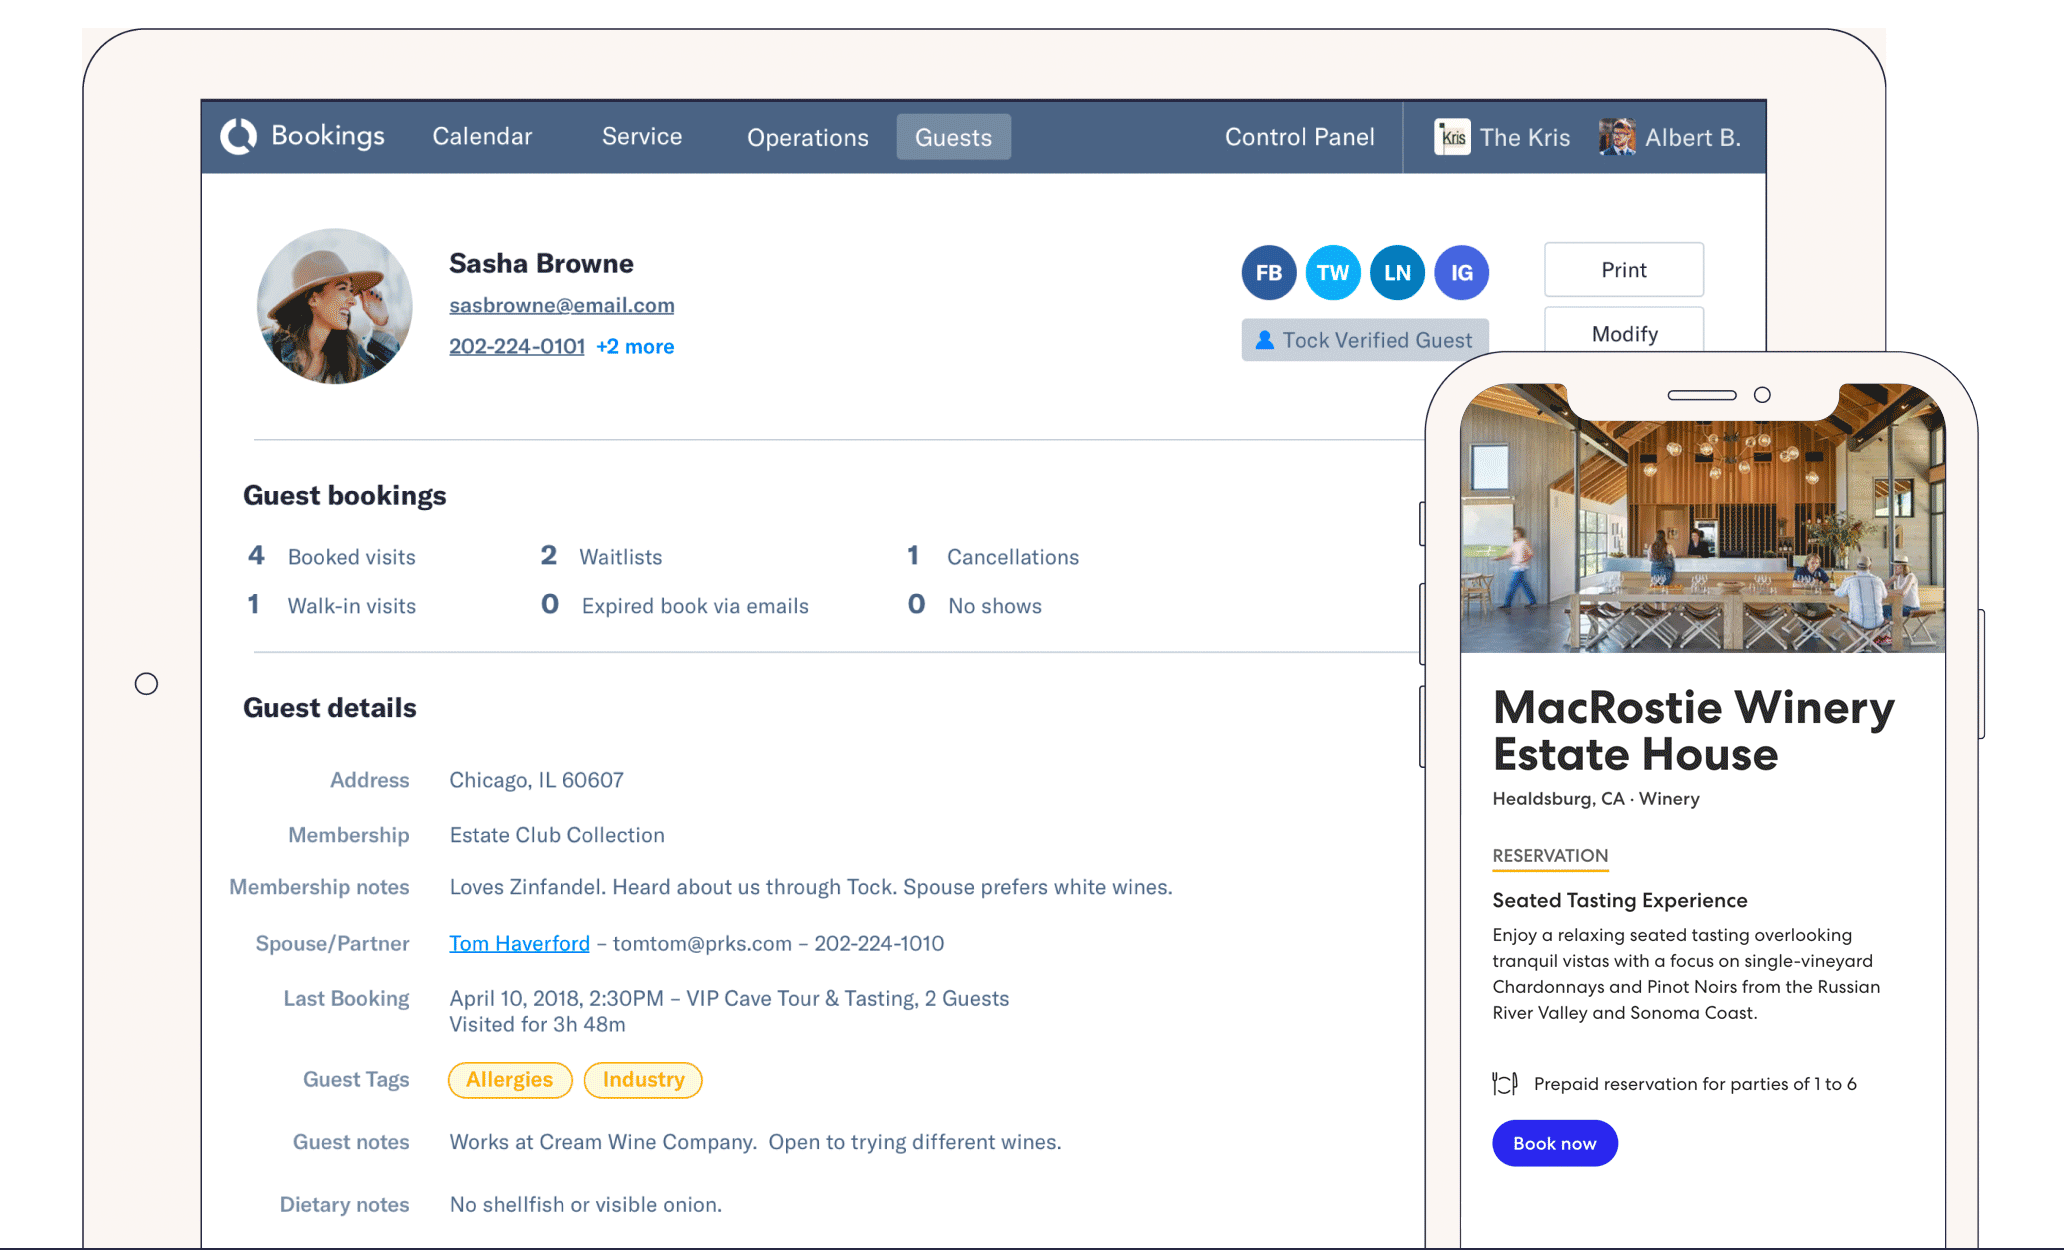Click phone number 202-224-0101

pos(517,346)
